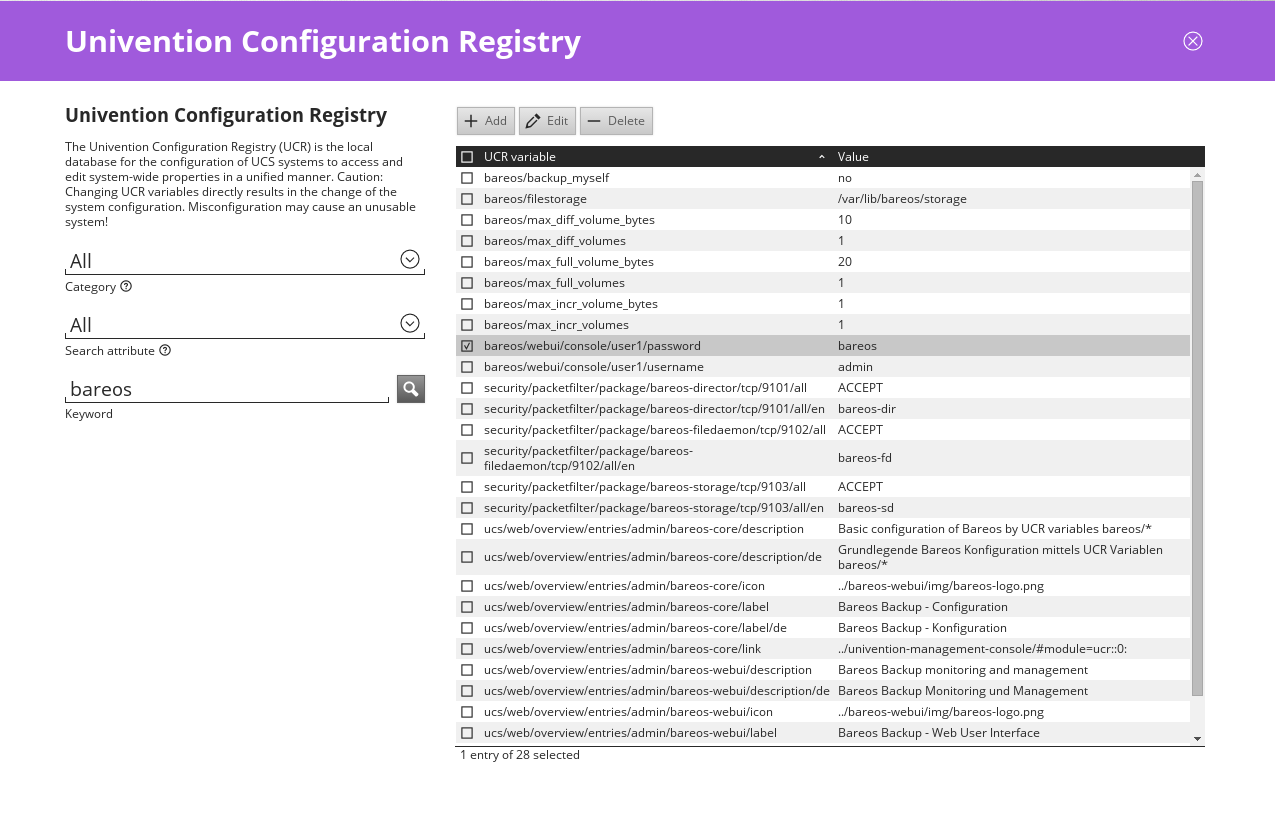Click the bareos/filestorage variable name
The height and width of the screenshot is (817, 1275).
(x=535, y=199)
